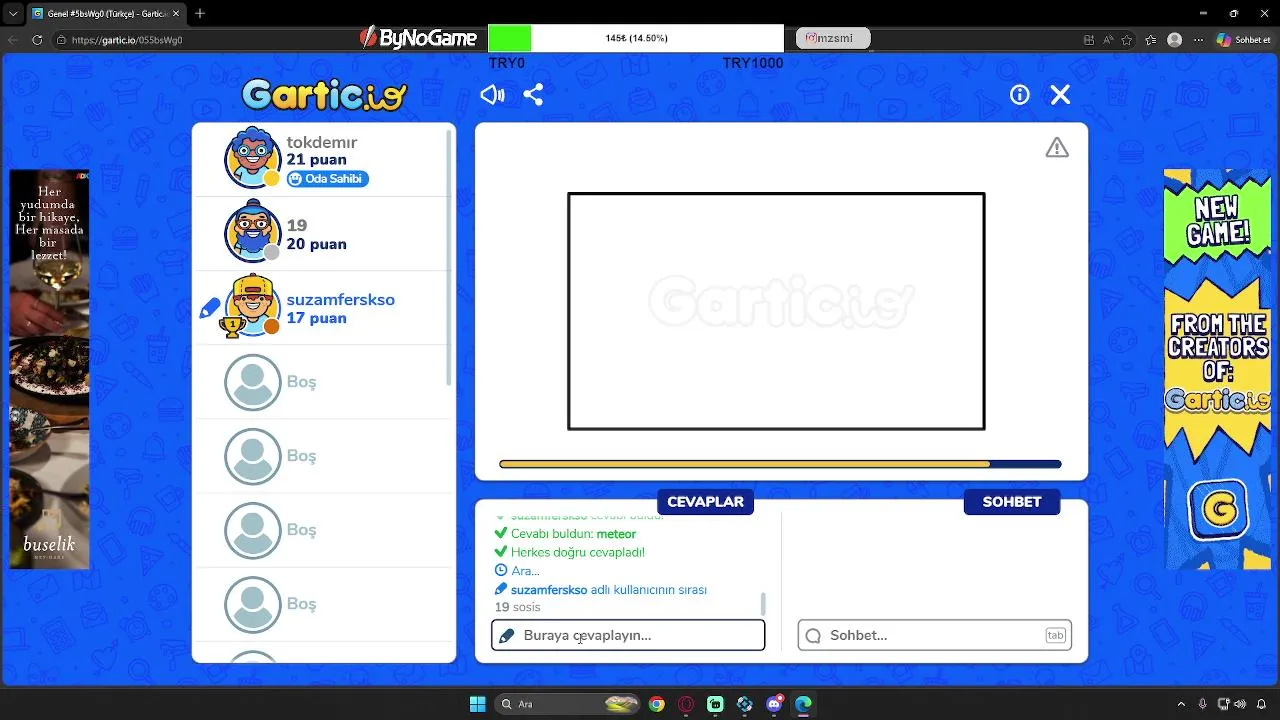
Task: Click the donation goal progress bar
Action: [x=636, y=38]
